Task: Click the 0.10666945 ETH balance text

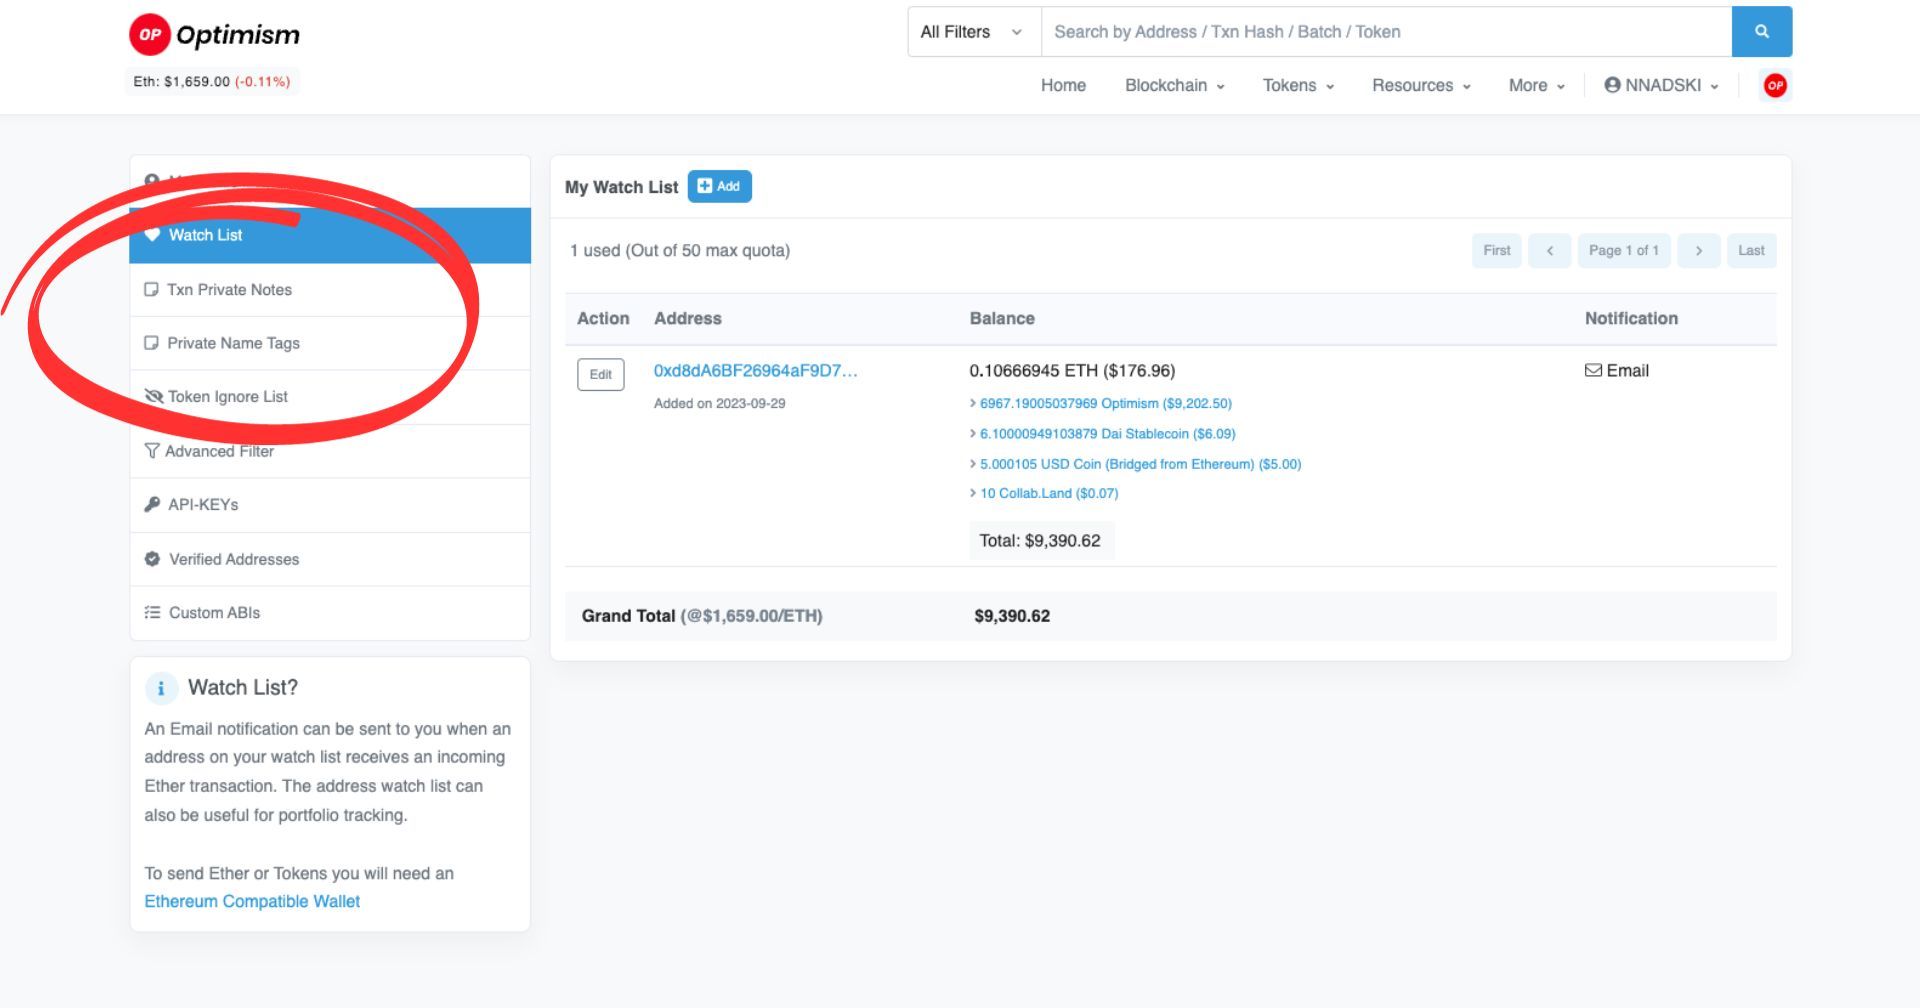Action: pos(1072,371)
